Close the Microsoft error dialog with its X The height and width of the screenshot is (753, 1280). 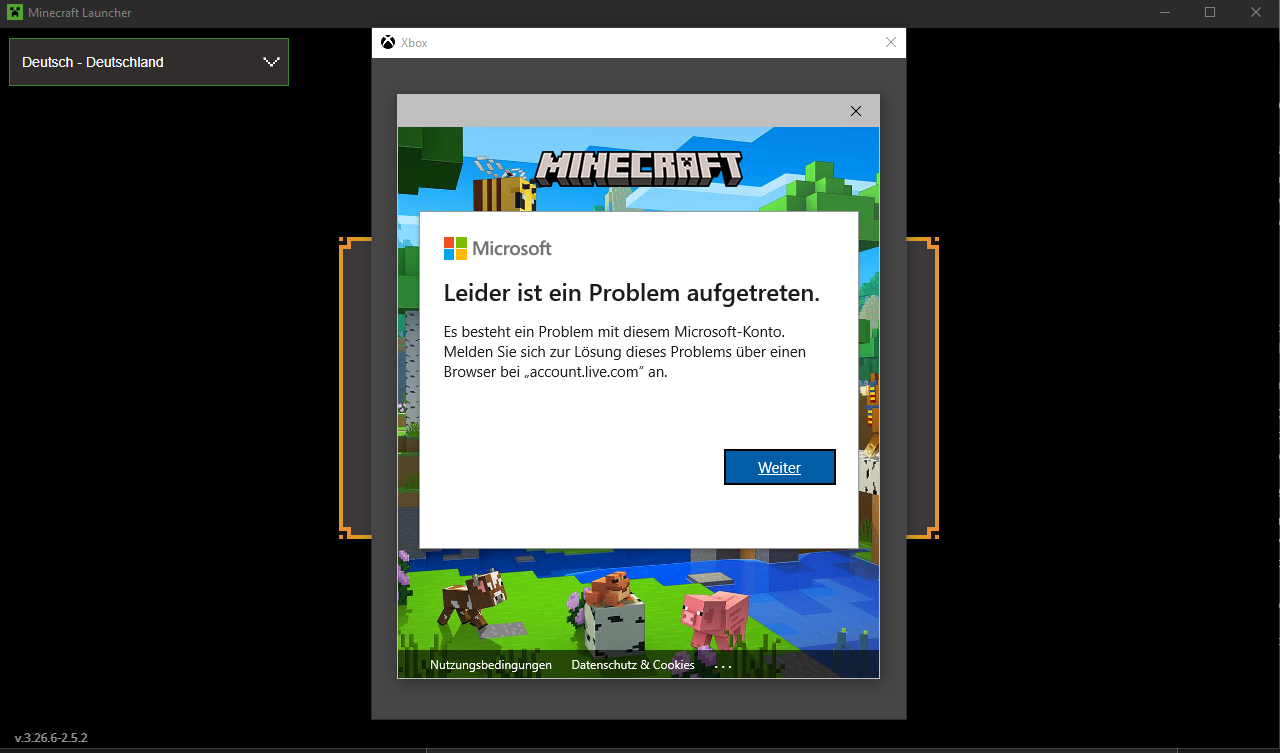tap(855, 111)
